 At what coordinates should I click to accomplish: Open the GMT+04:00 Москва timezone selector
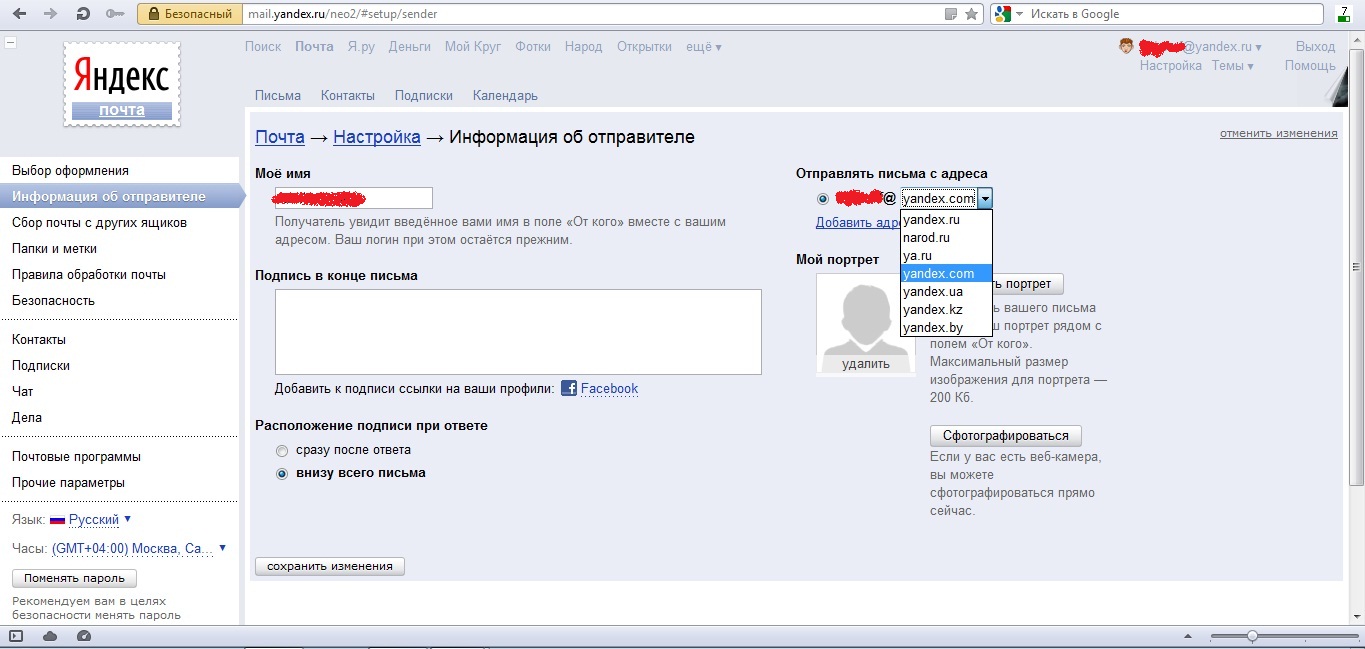tap(138, 549)
